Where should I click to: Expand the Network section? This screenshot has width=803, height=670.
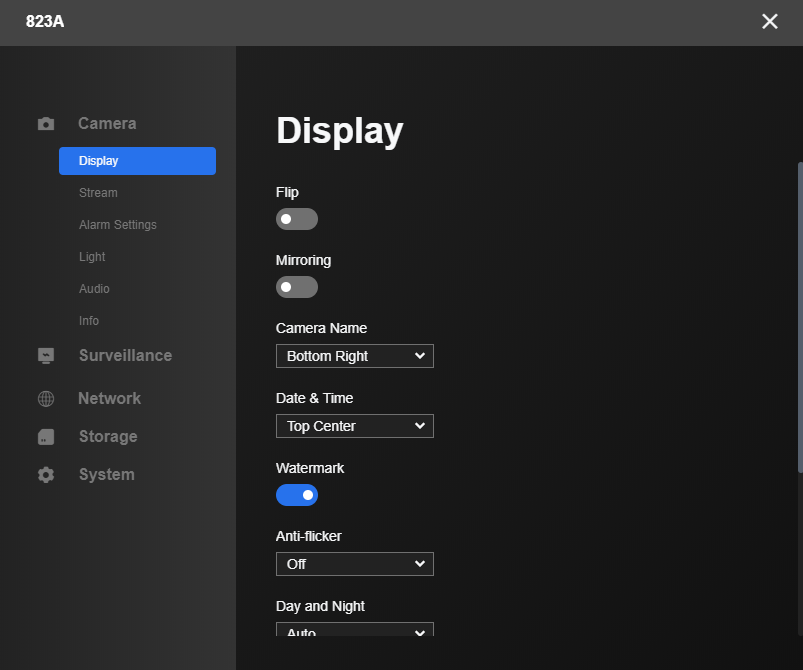coord(110,399)
